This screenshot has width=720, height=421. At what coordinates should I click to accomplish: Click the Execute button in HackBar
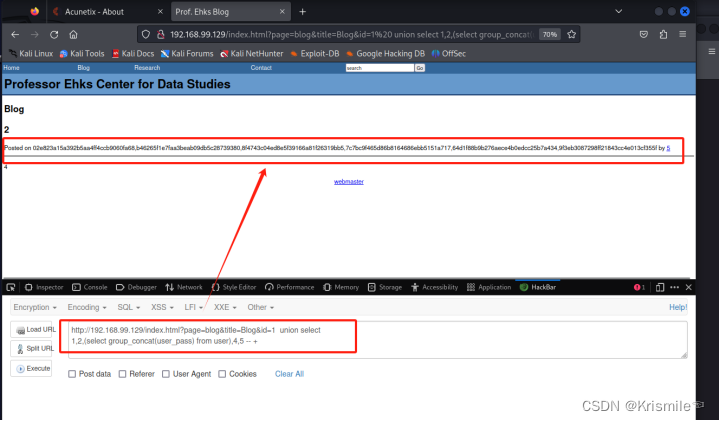tap(31, 369)
